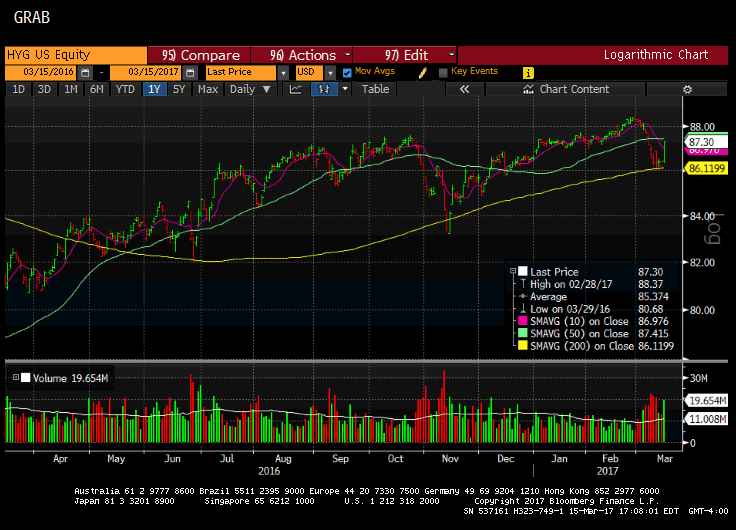
Task: Click the white Last Price legend swatch
Action: [522, 271]
